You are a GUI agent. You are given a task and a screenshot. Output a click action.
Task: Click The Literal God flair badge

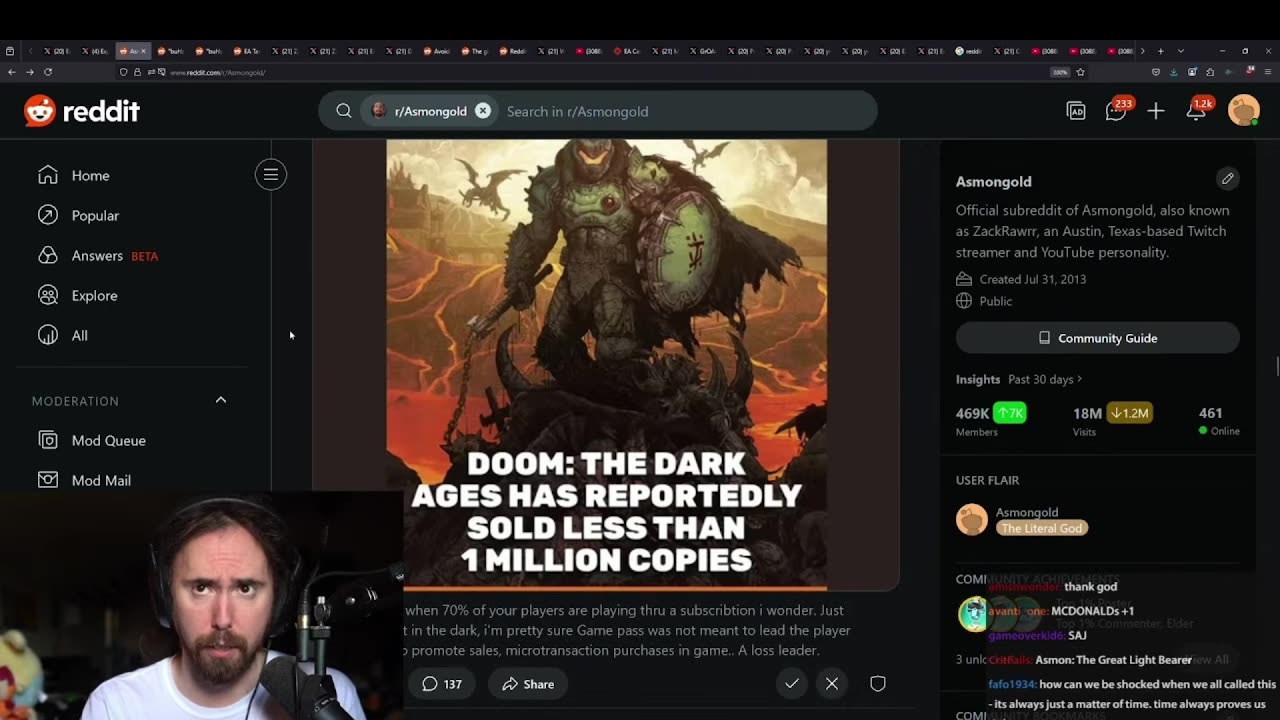[1042, 528]
